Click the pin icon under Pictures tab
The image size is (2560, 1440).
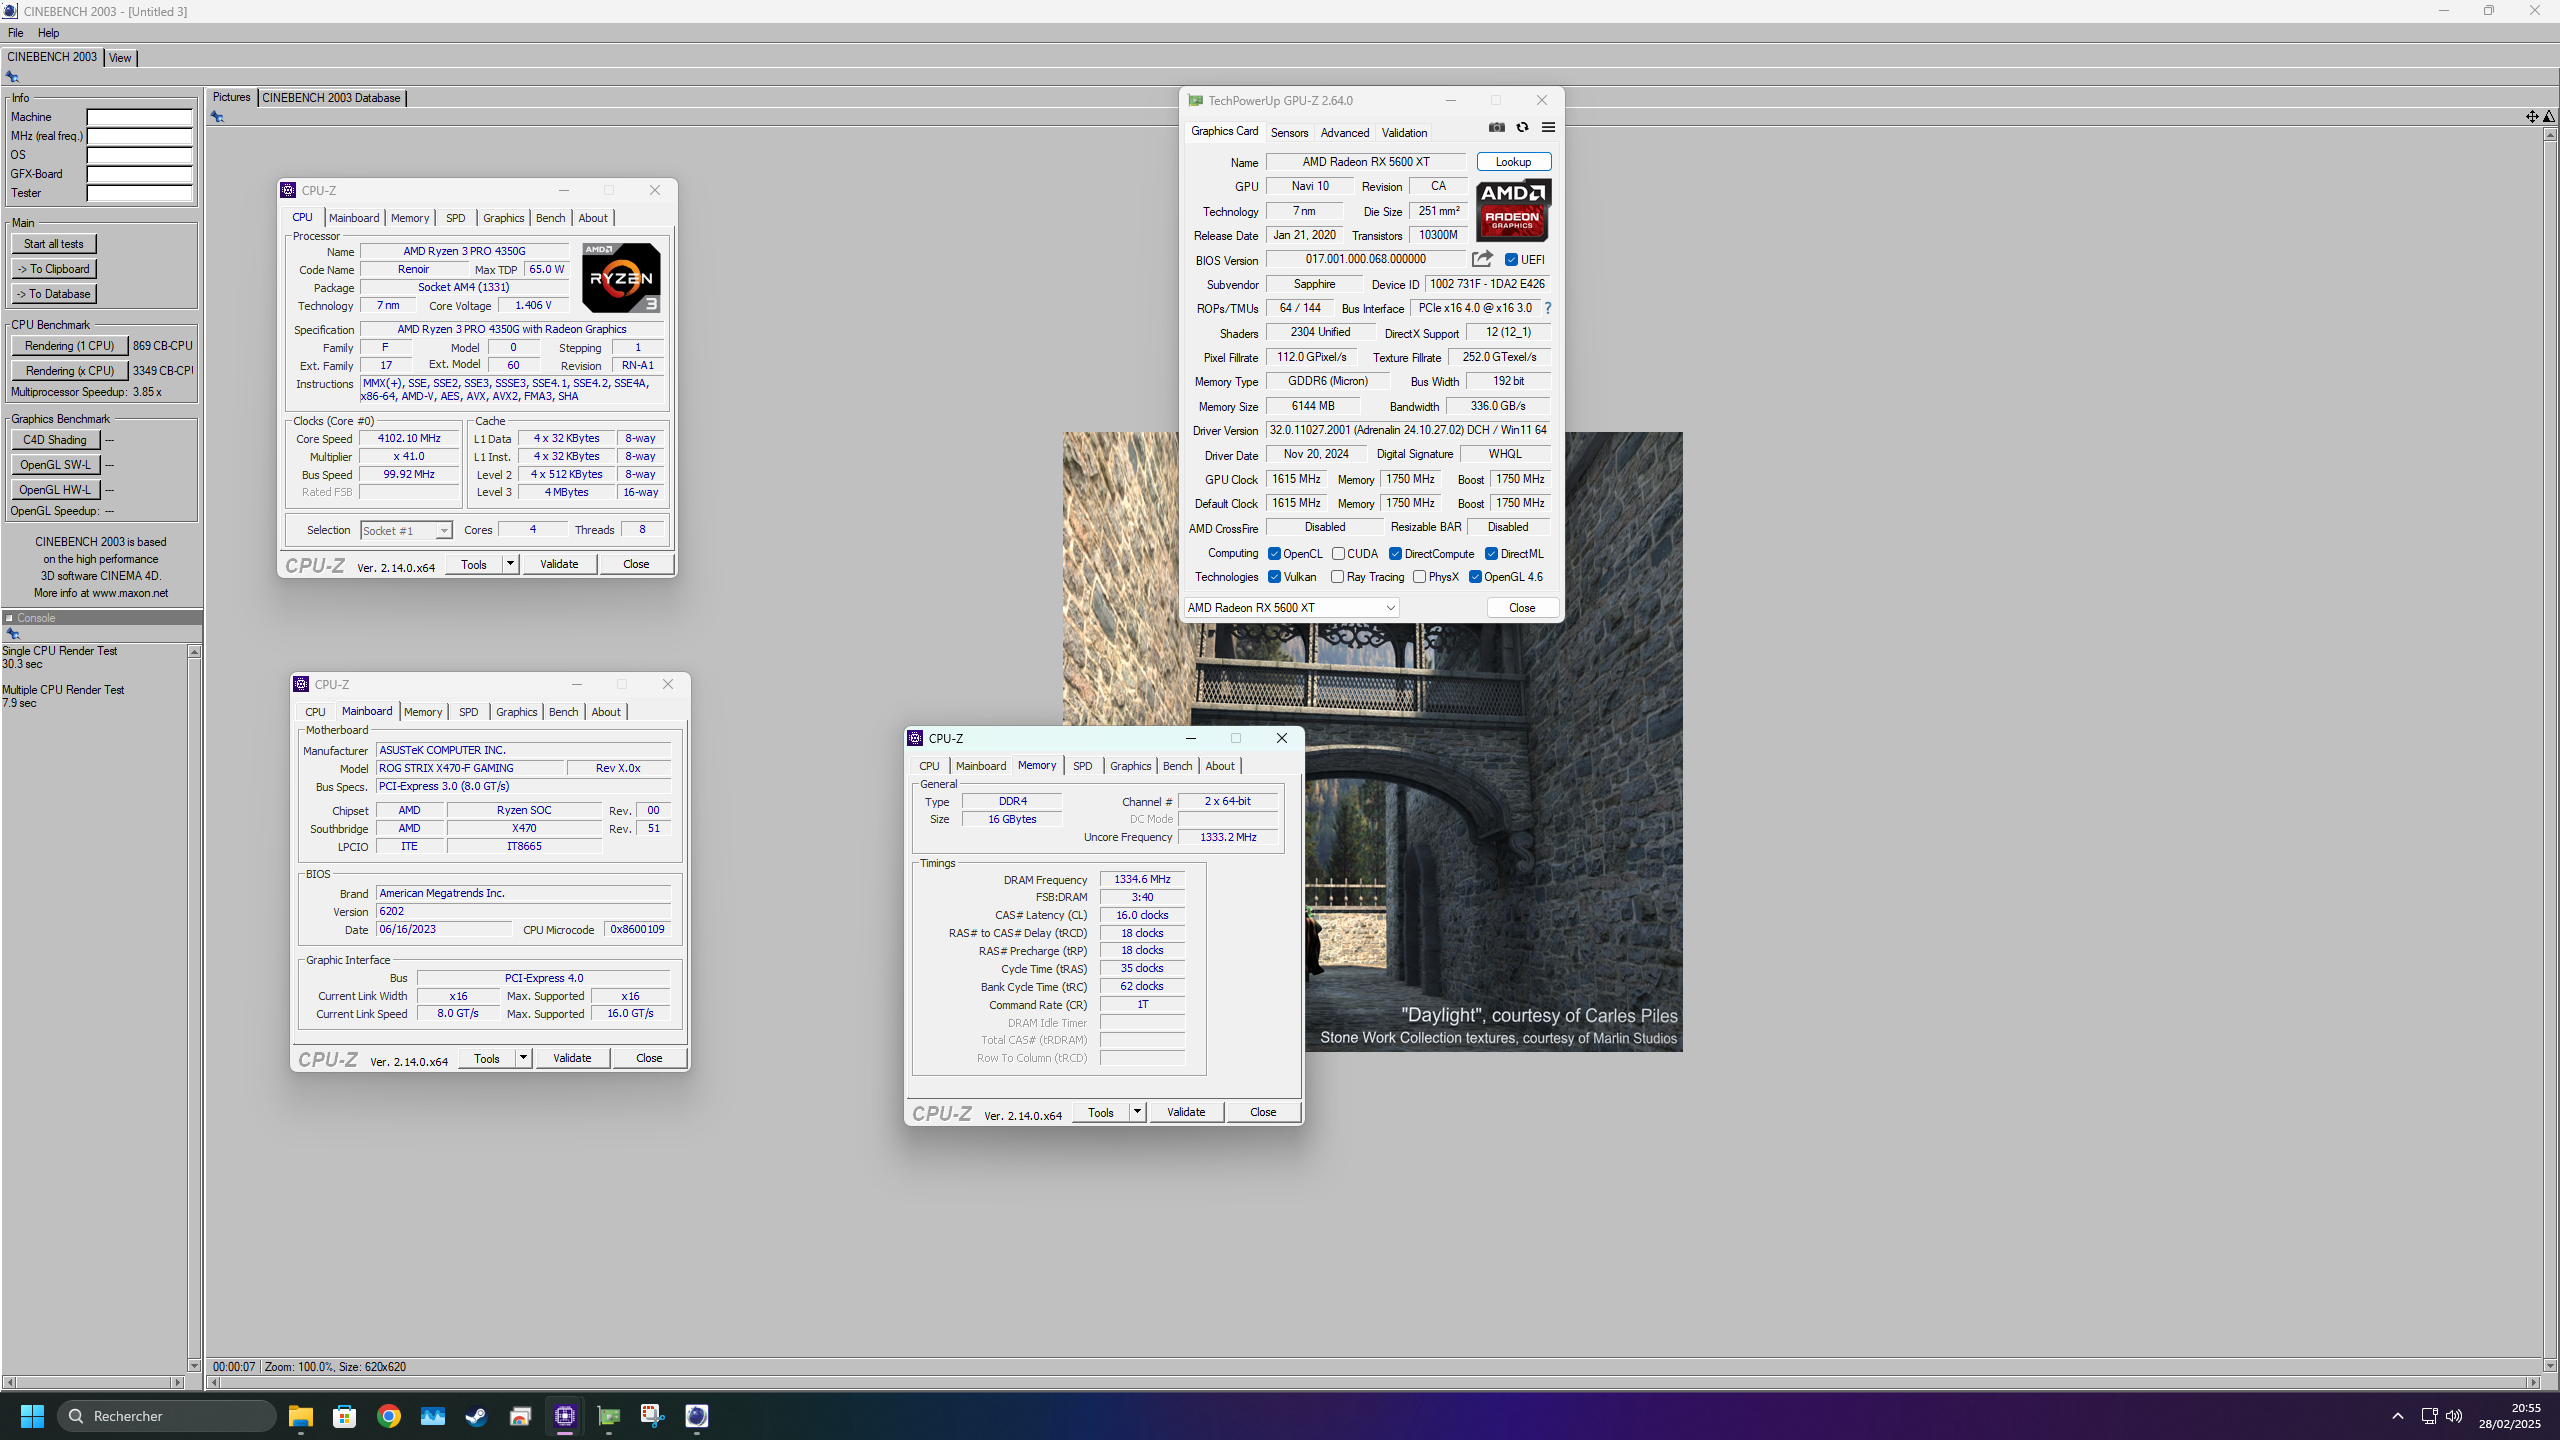pos(217,117)
